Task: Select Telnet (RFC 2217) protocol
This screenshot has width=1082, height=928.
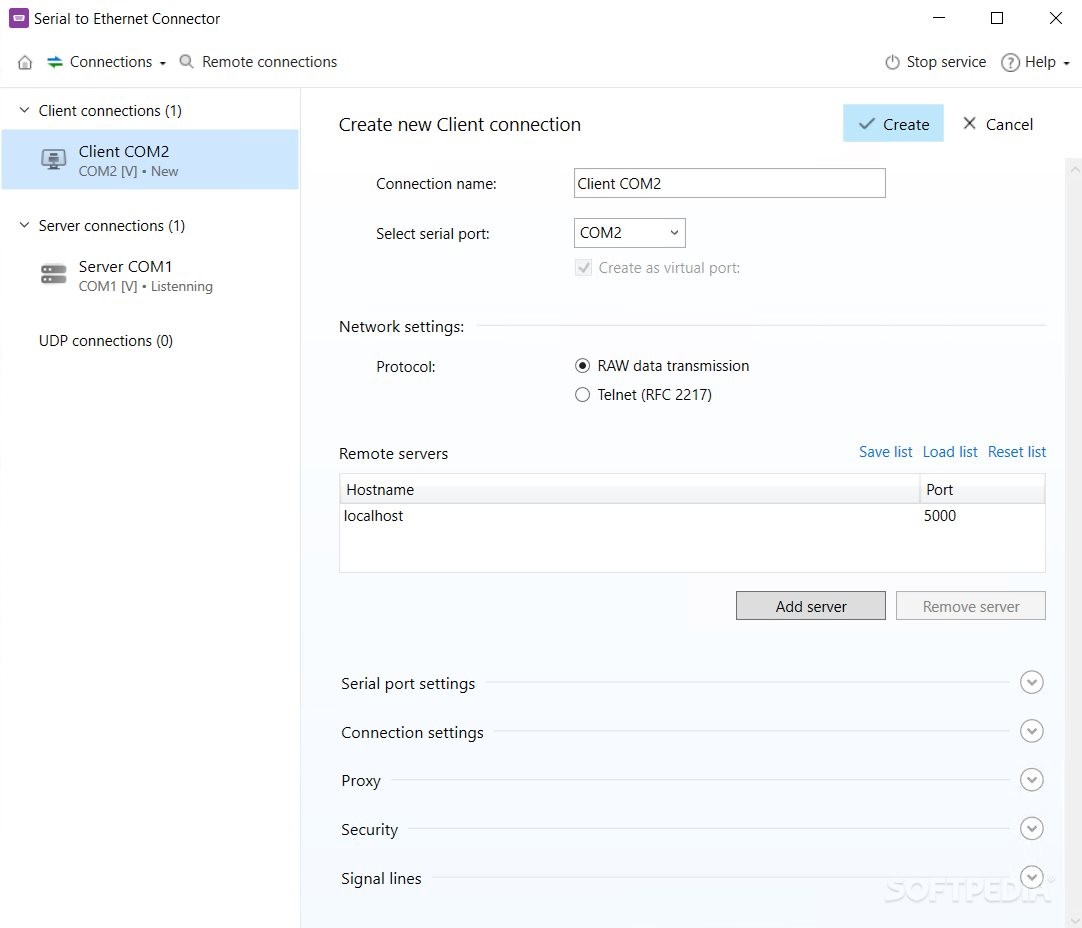Action: [x=582, y=395]
